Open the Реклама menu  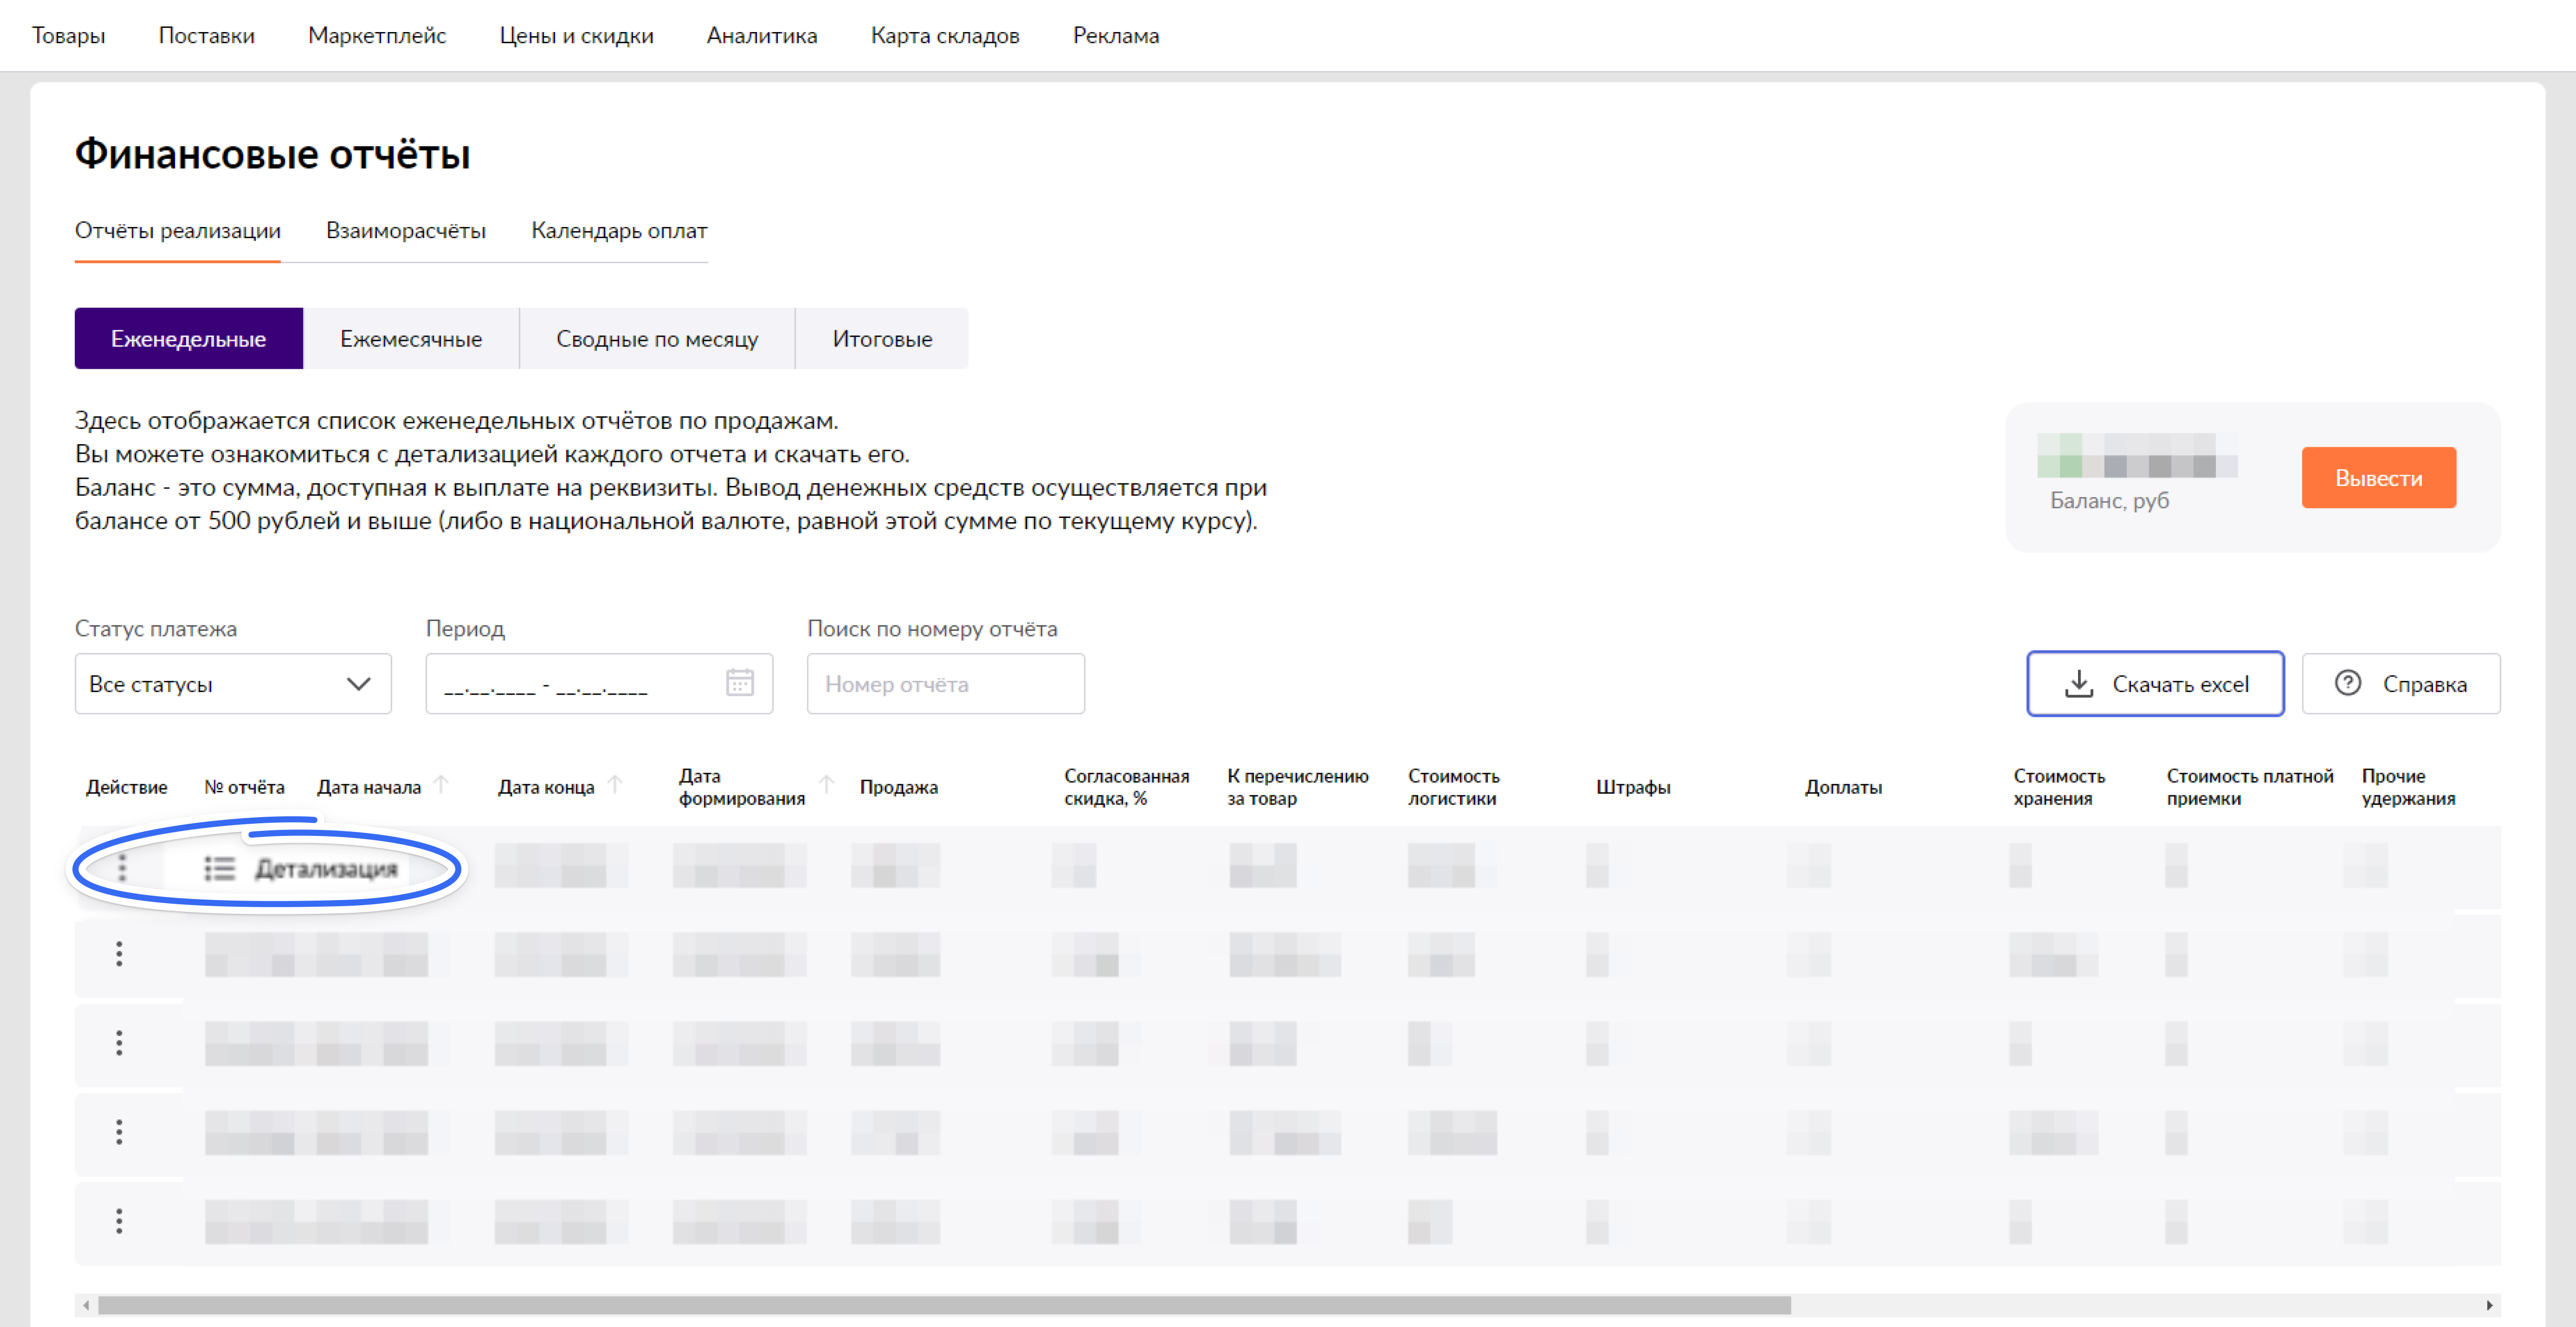[x=1116, y=35]
